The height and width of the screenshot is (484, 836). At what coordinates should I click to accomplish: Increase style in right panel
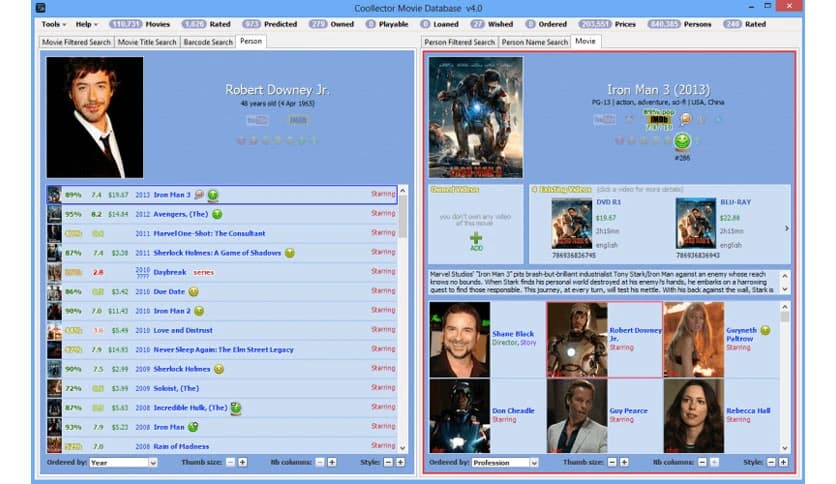coord(783,462)
